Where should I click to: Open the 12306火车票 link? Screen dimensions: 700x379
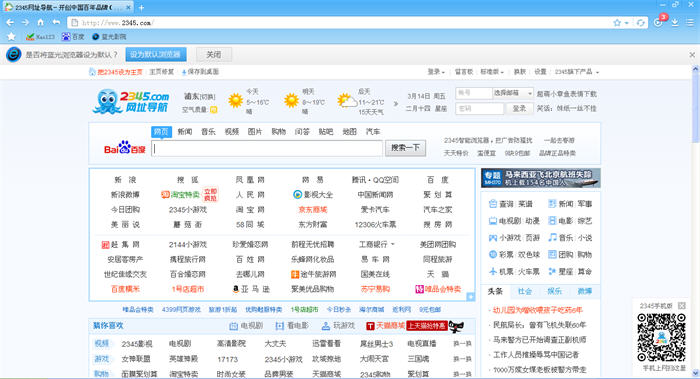(x=375, y=225)
